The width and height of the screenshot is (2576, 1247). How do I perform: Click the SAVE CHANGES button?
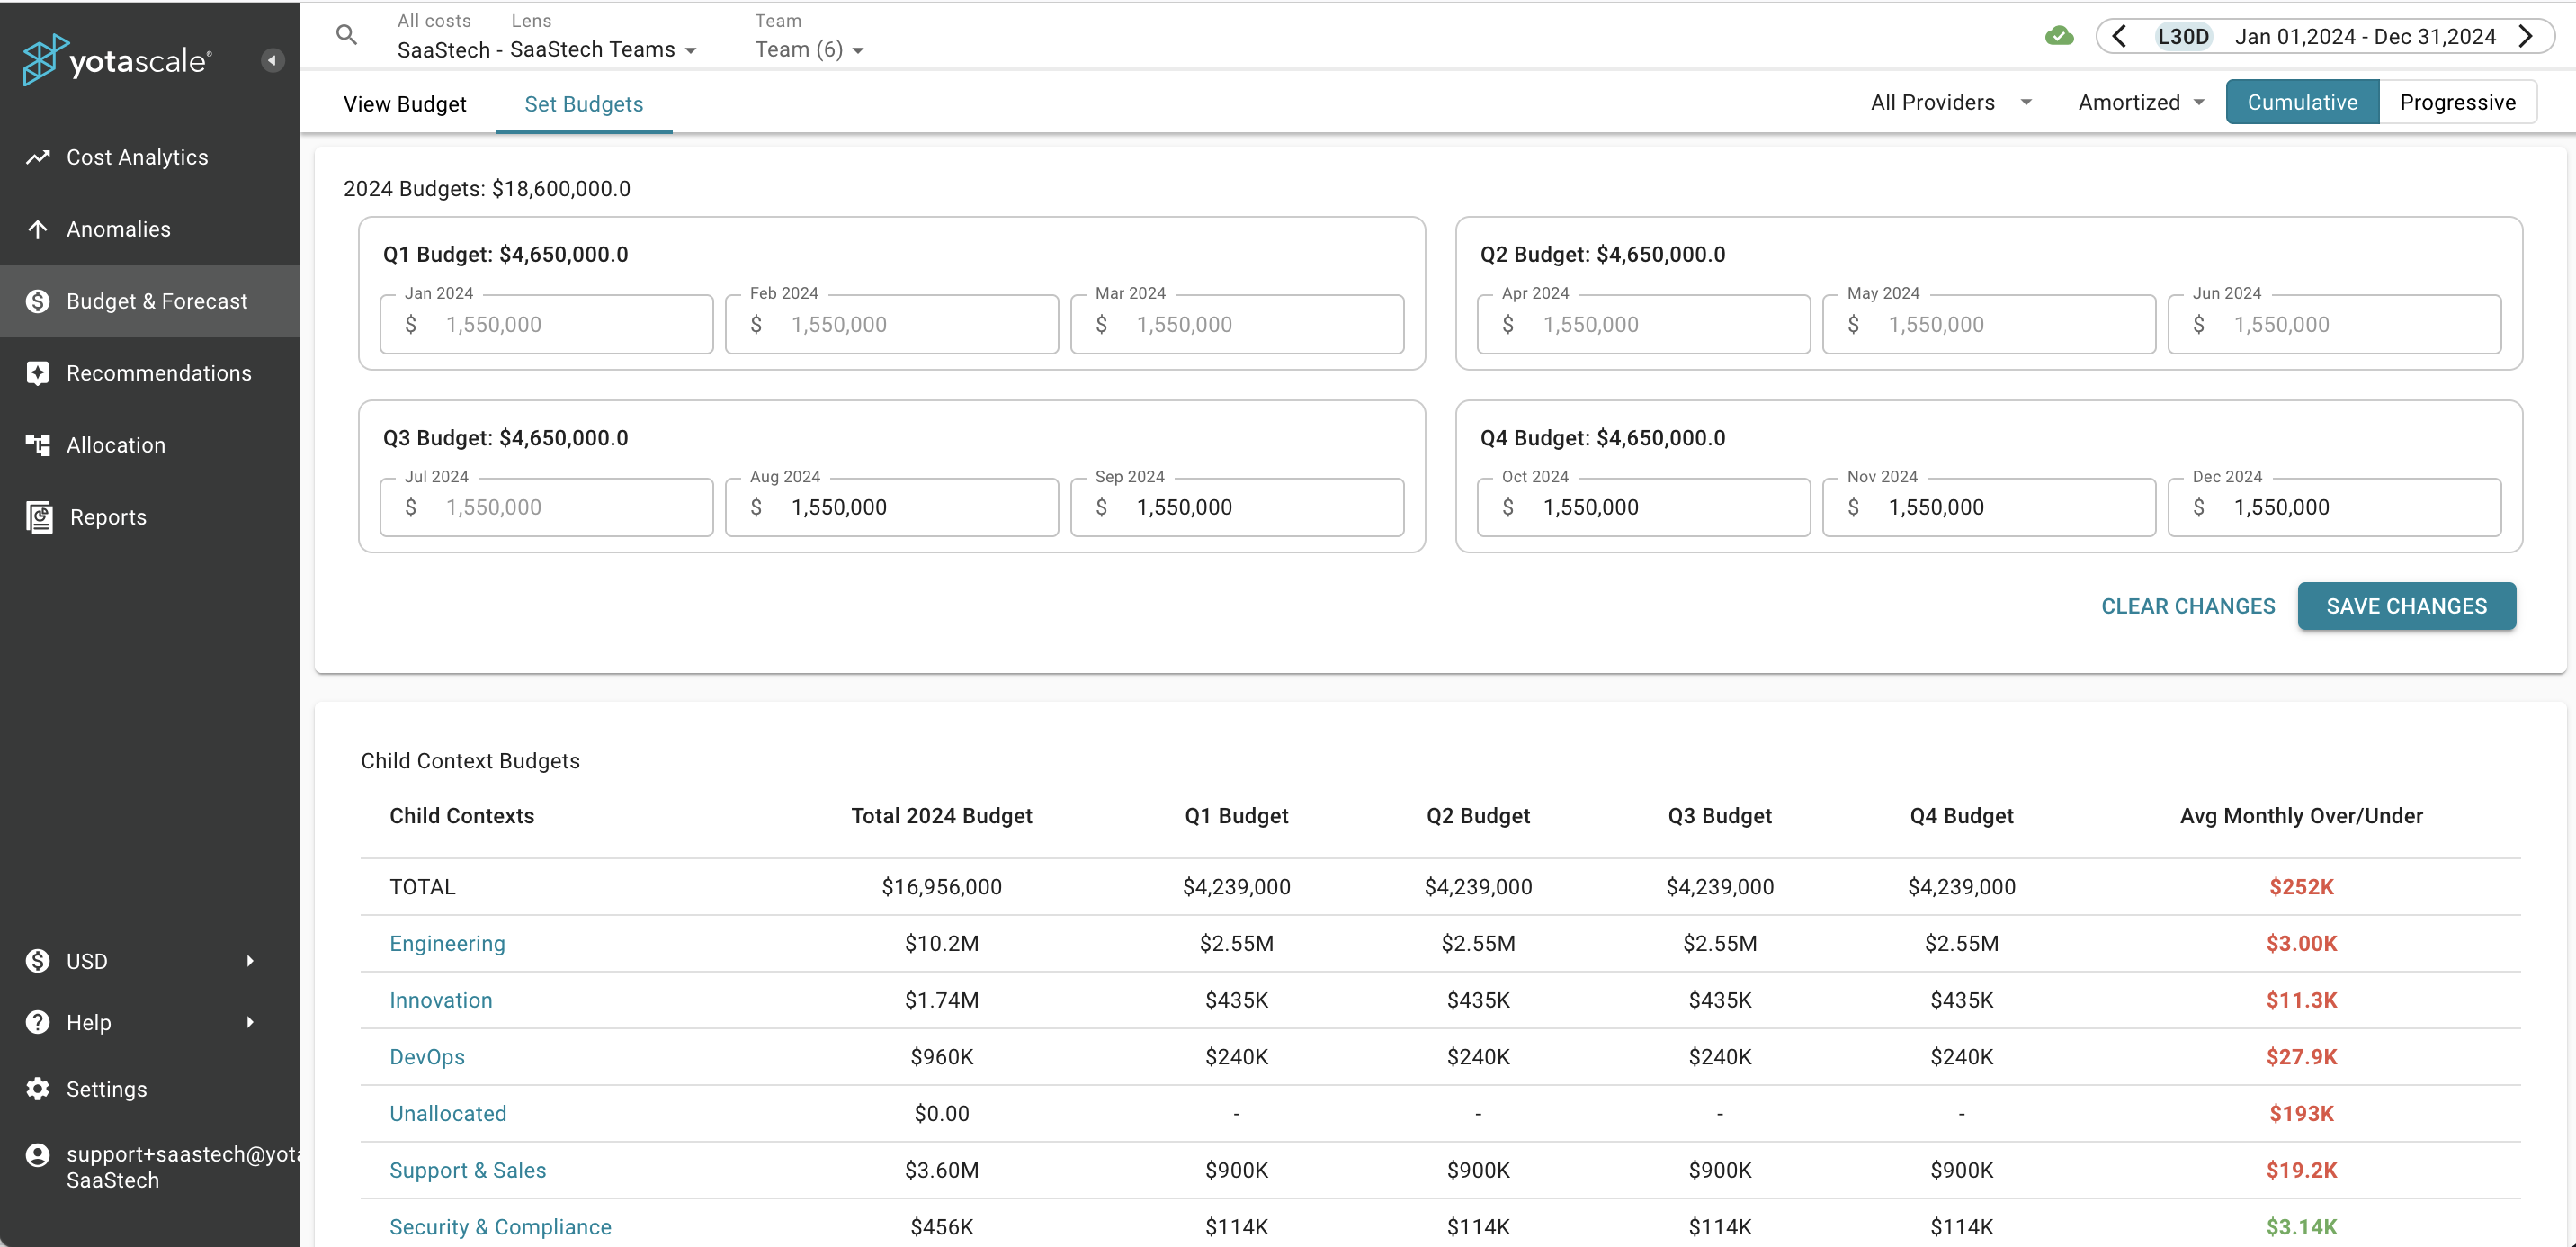tap(2406, 606)
